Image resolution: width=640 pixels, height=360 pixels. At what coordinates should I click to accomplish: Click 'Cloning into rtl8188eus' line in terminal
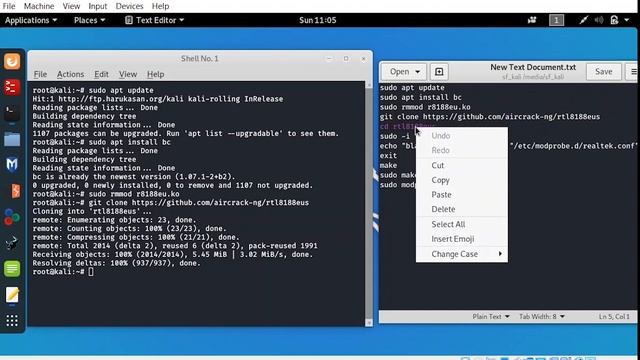point(92,211)
